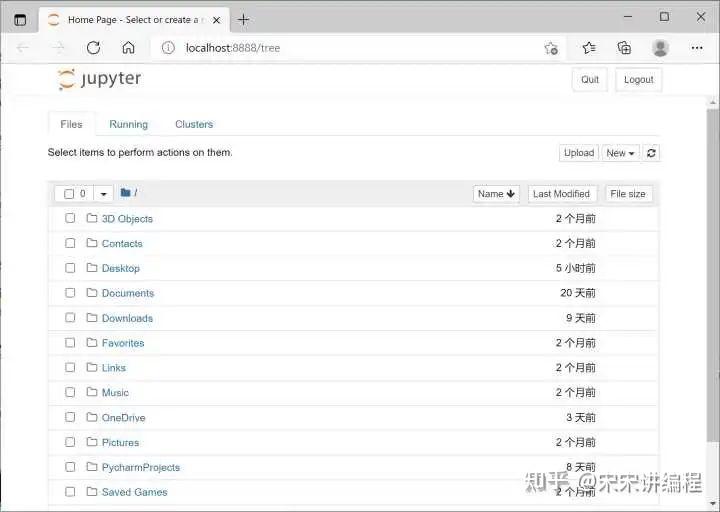Close the Home Page tab
The image size is (720, 512).
[216, 20]
